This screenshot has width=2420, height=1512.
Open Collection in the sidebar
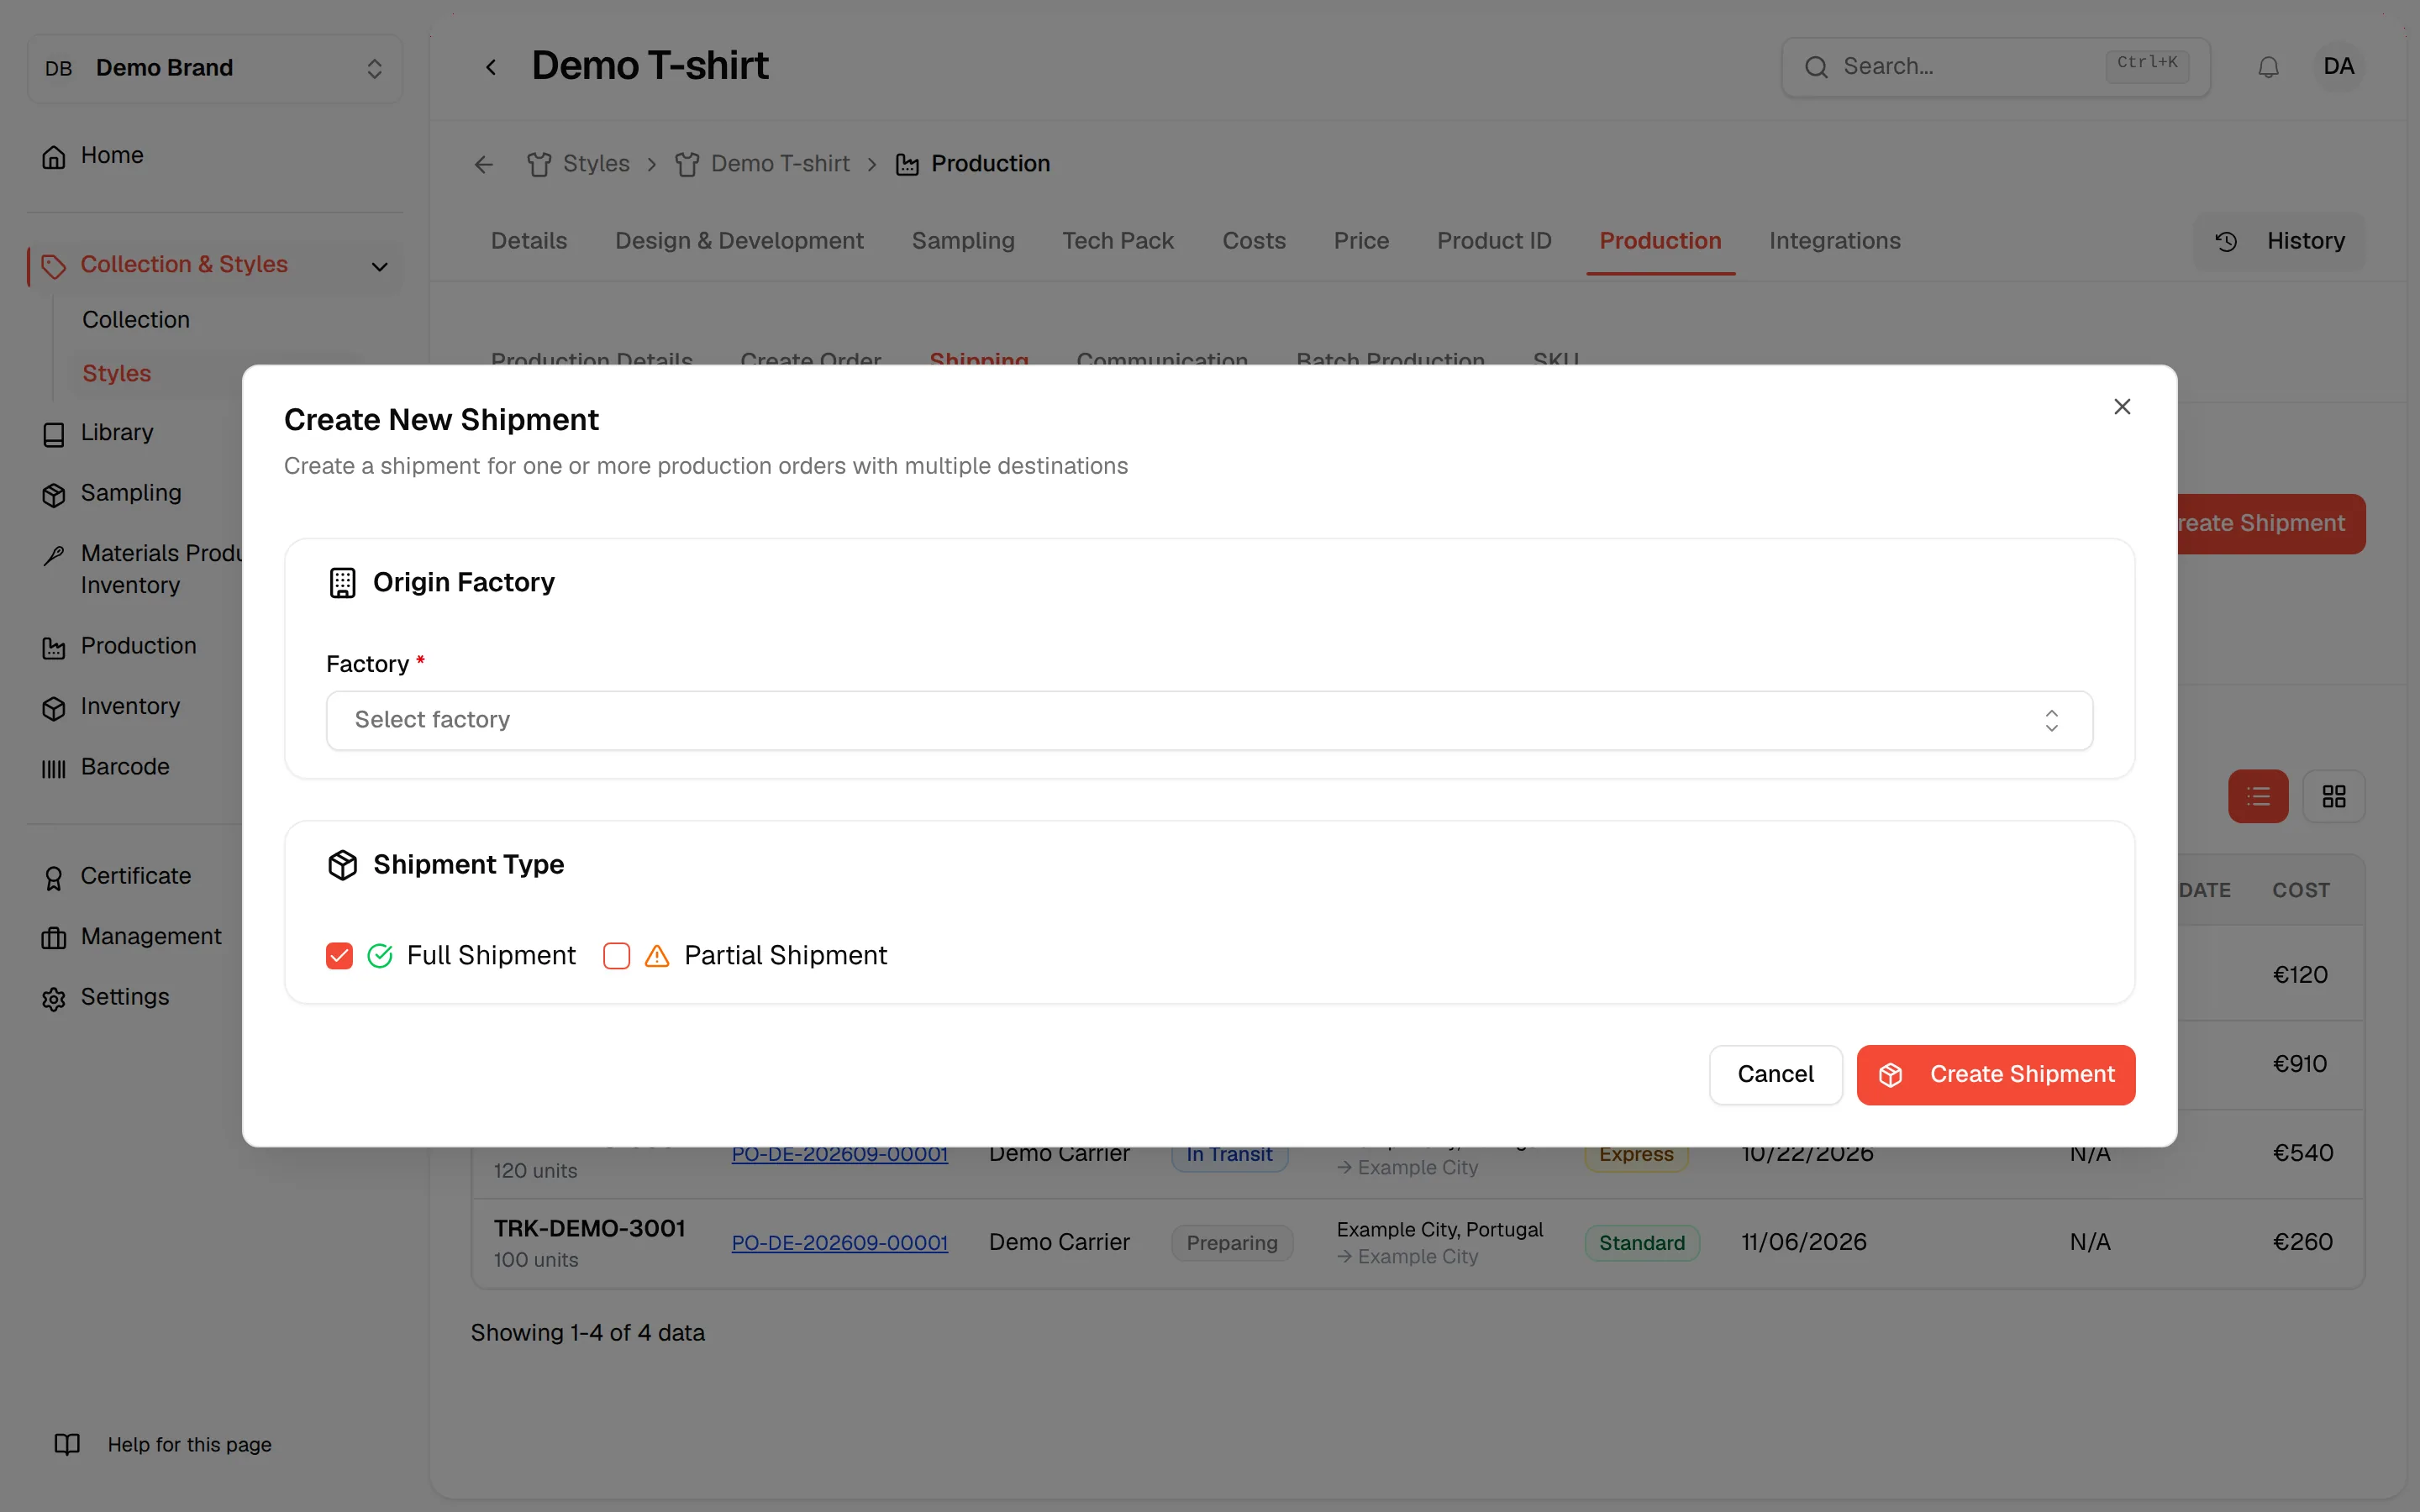point(136,320)
